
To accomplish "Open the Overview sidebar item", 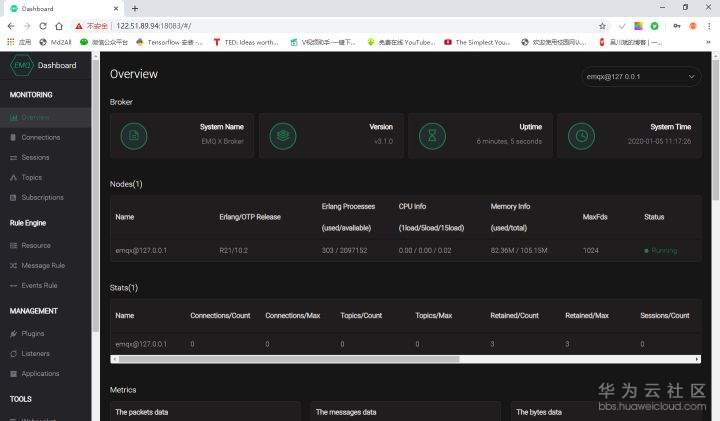I will click(45, 117).
